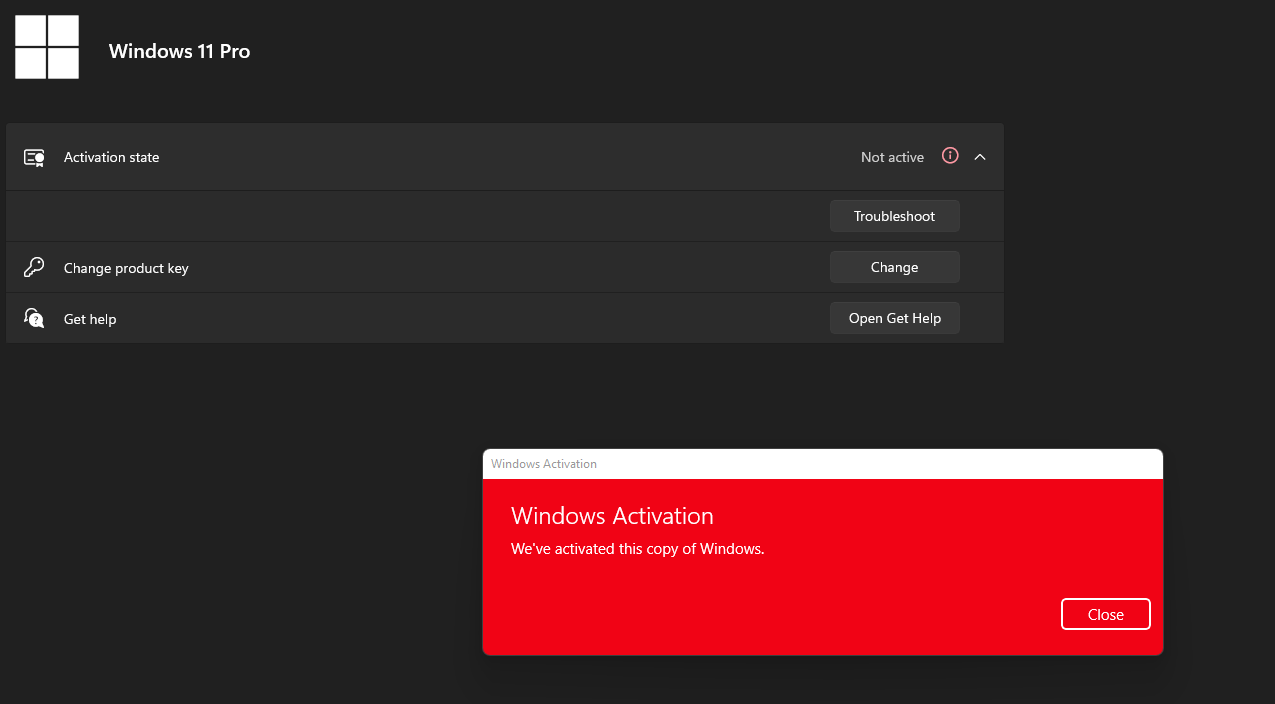Image resolution: width=1275 pixels, height=704 pixels.
Task: Click the Activation state certificate icon
Action: click(x=34, y=157)
